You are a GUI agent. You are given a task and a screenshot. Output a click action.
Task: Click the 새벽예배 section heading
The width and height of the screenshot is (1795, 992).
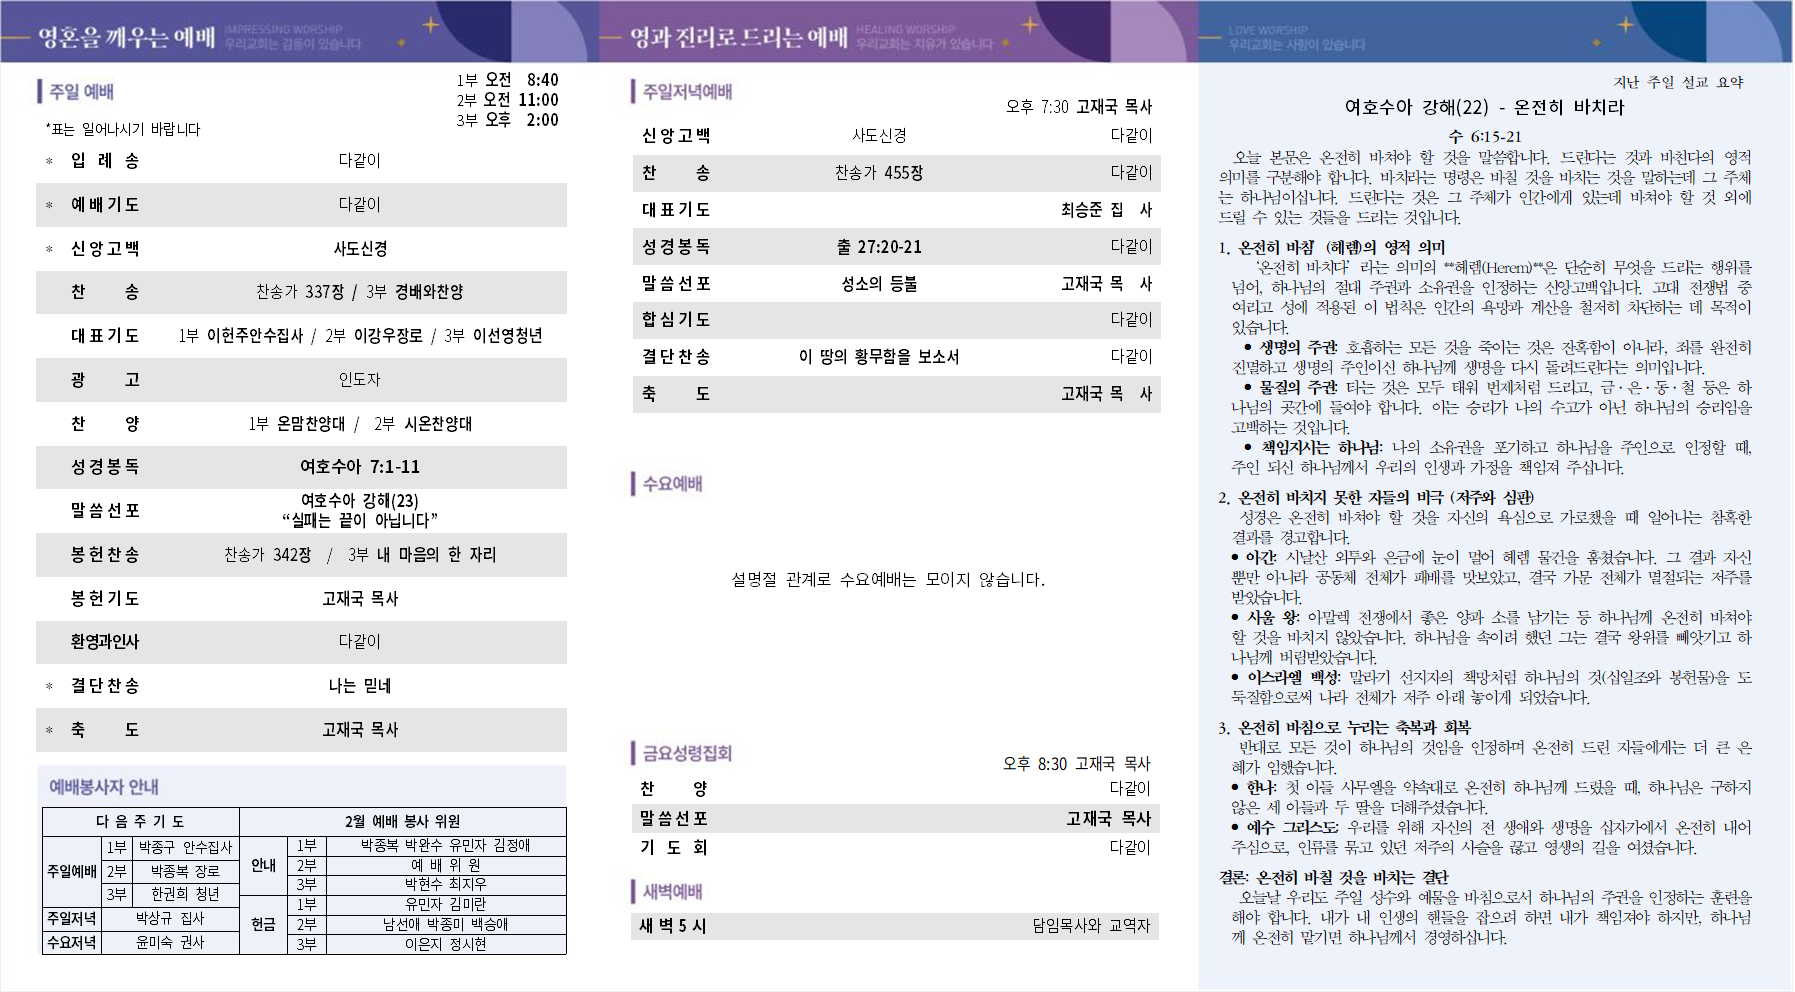[672, 891]
